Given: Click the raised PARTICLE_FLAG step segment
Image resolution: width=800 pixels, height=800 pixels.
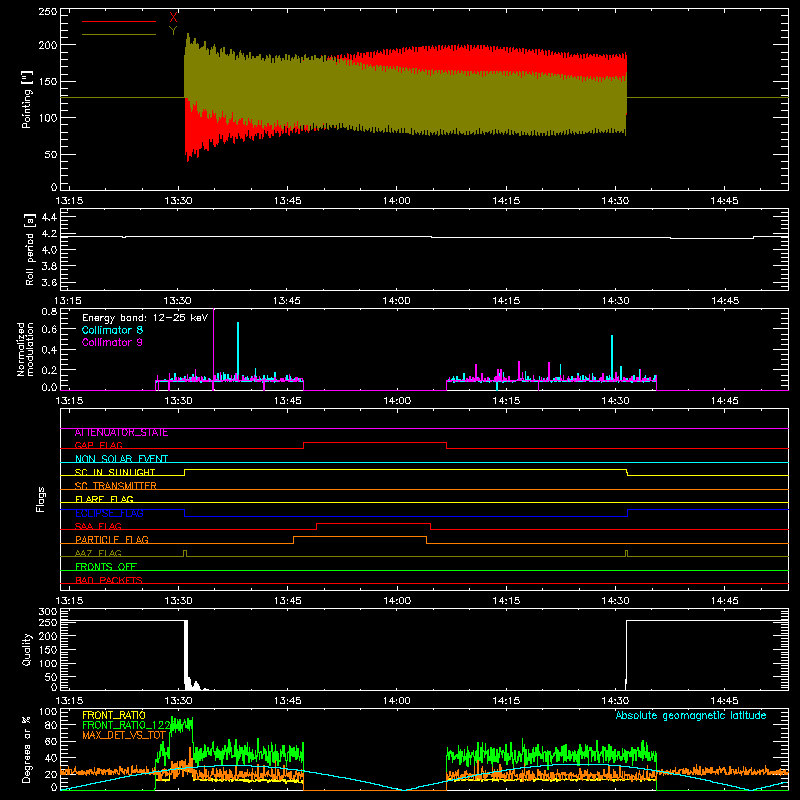Looking at the screenshot, I should [x=360, y=537].
